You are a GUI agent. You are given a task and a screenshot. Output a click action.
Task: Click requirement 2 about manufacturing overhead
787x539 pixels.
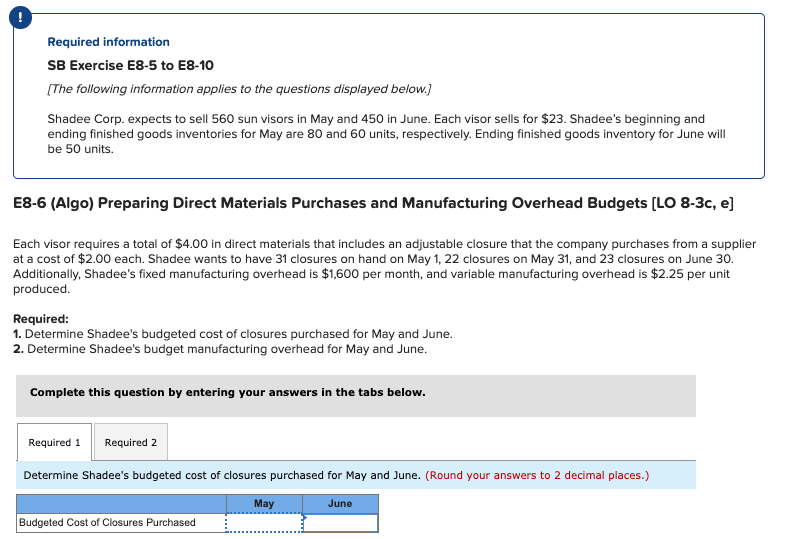click(220, 349)
